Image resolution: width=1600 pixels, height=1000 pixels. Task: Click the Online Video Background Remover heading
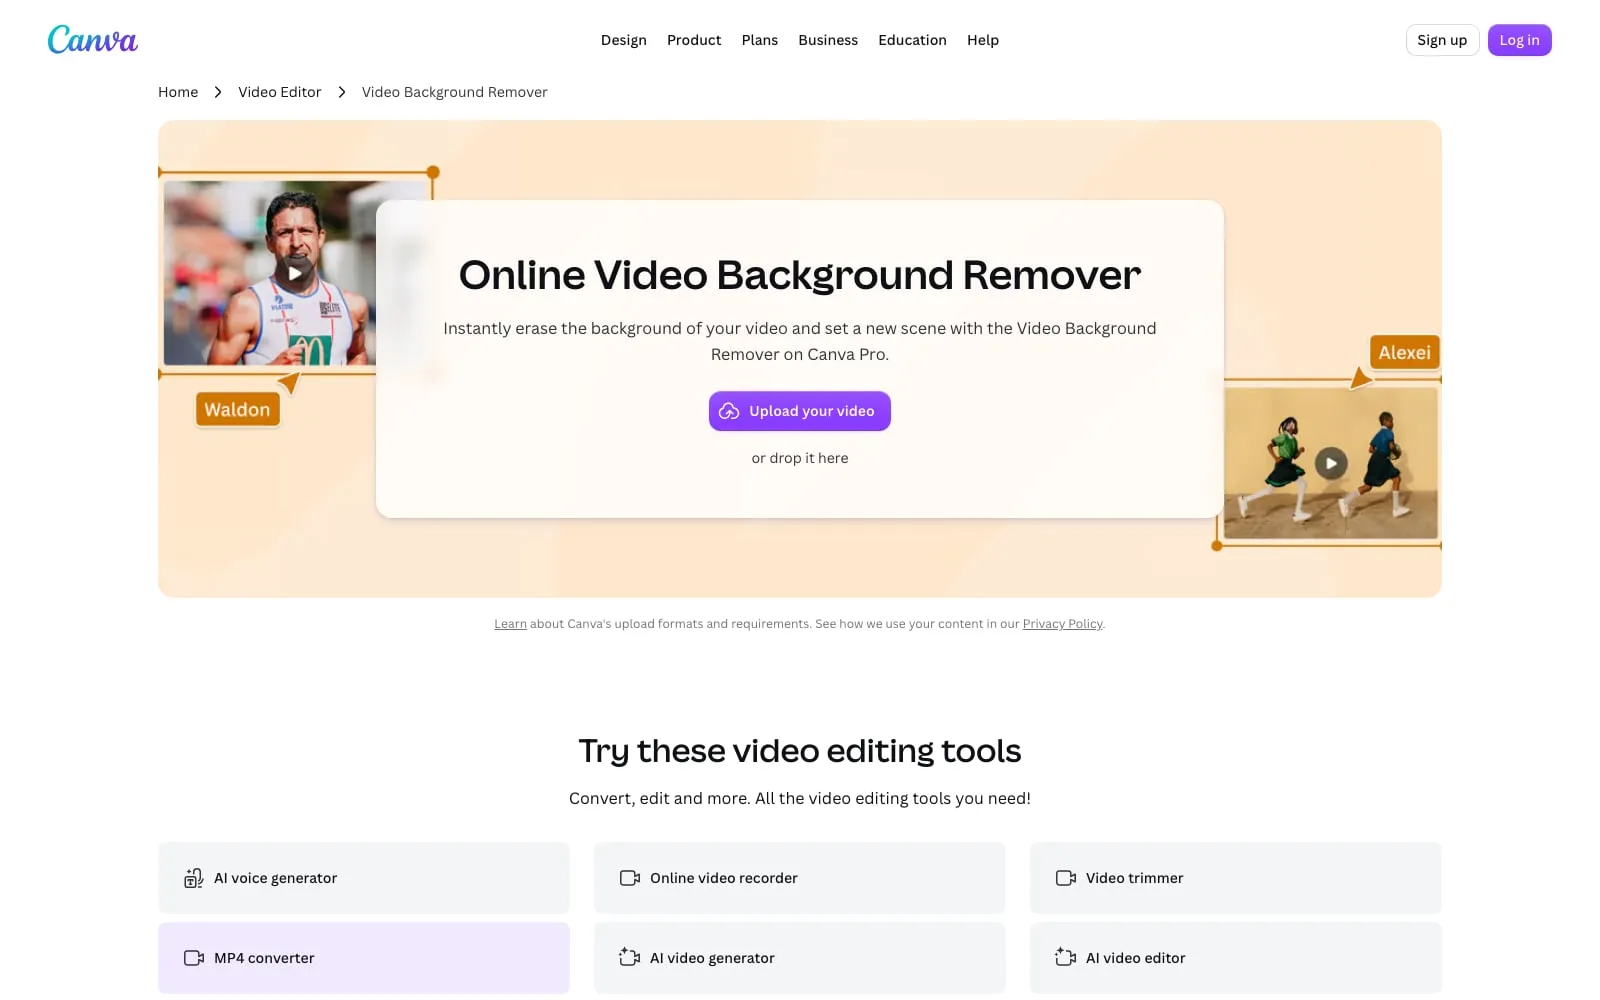[x=800, y=275]
